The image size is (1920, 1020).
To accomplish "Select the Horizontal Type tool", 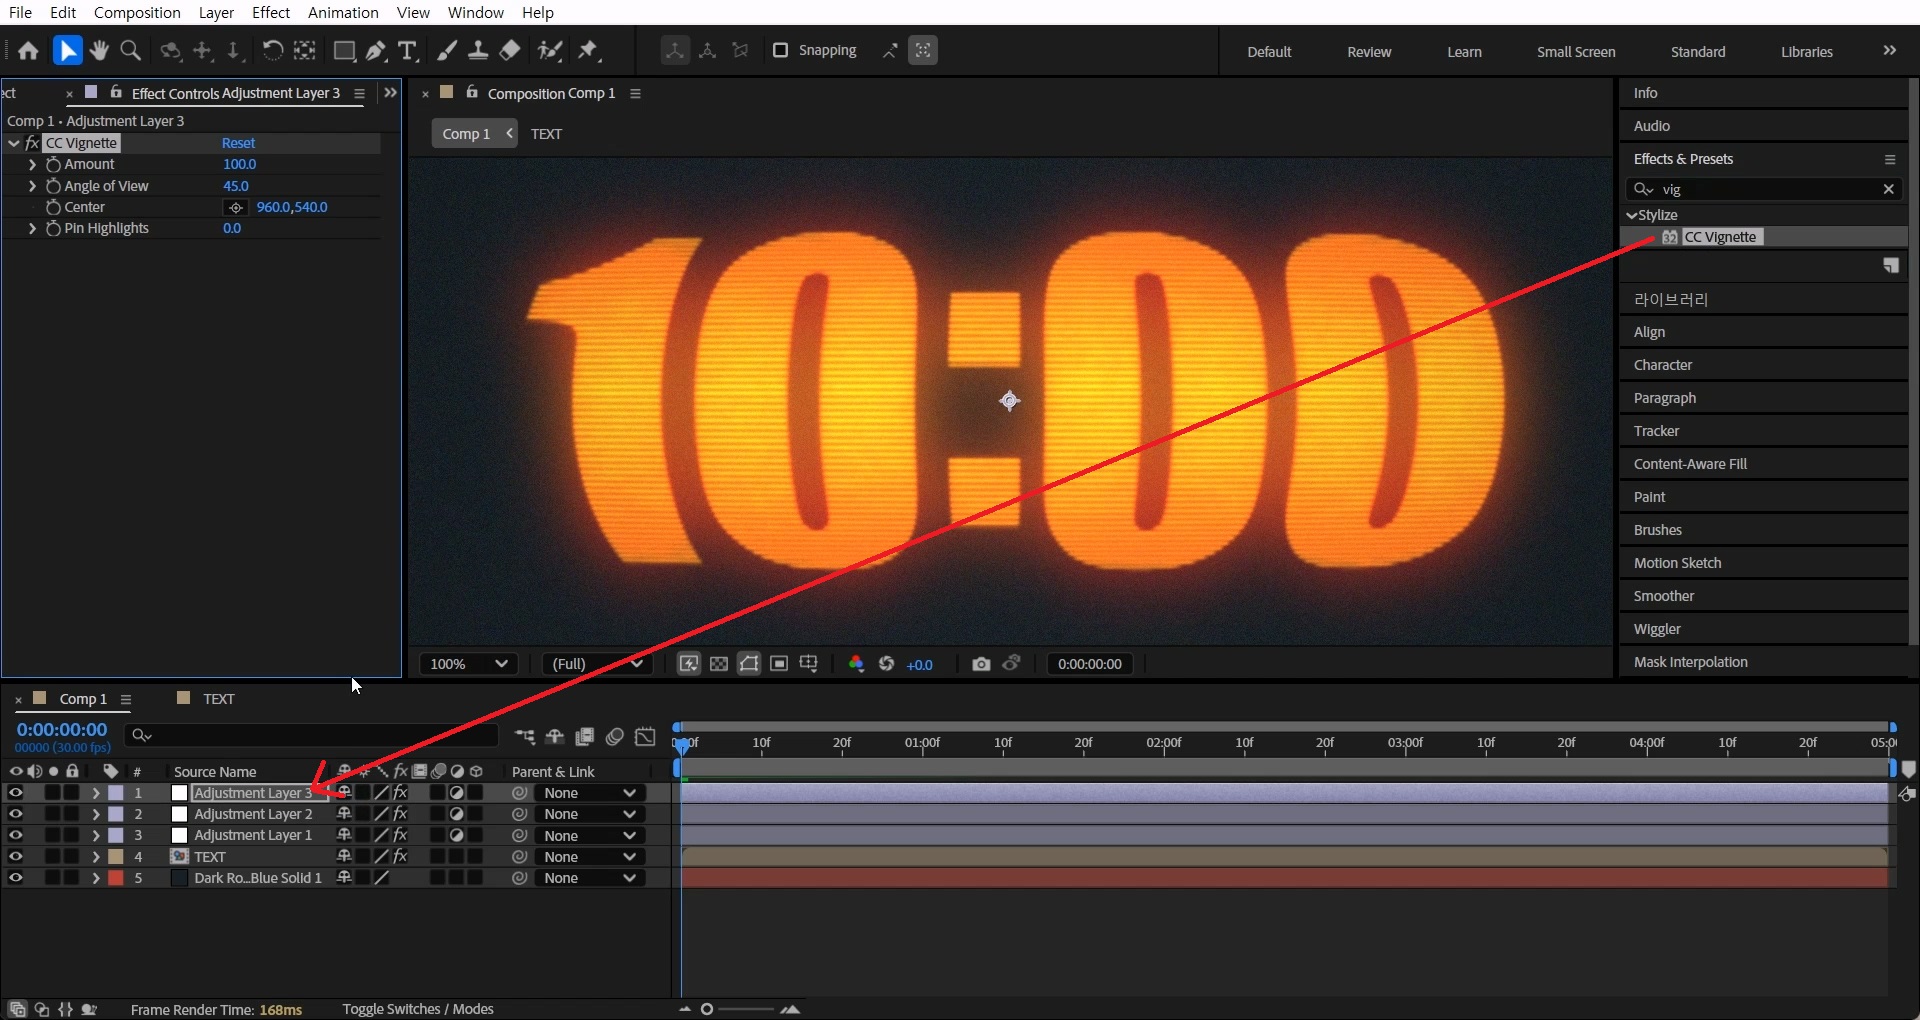I will coord(407,51).
